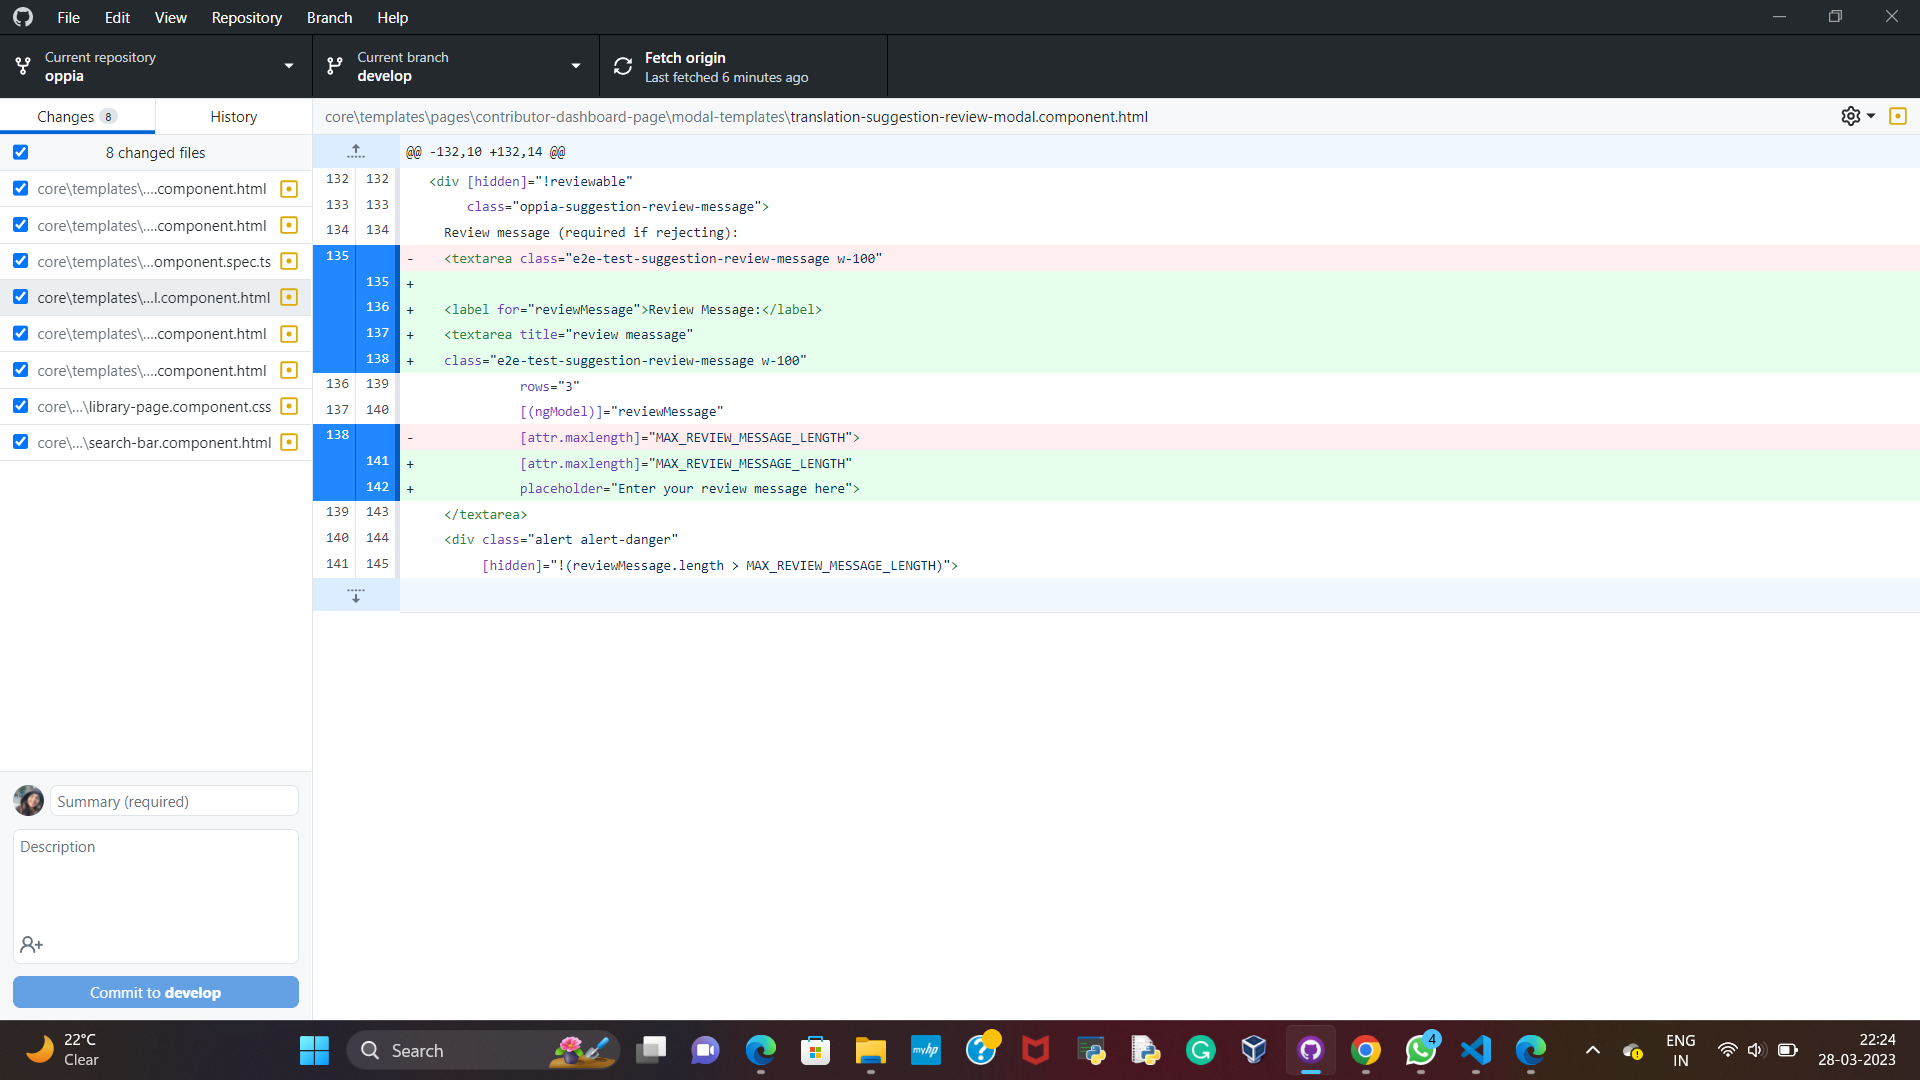Screen dimensions: 1920x1080
Task: Click the expand hidden lines arrow above the diff
Action: coord(355,150)
